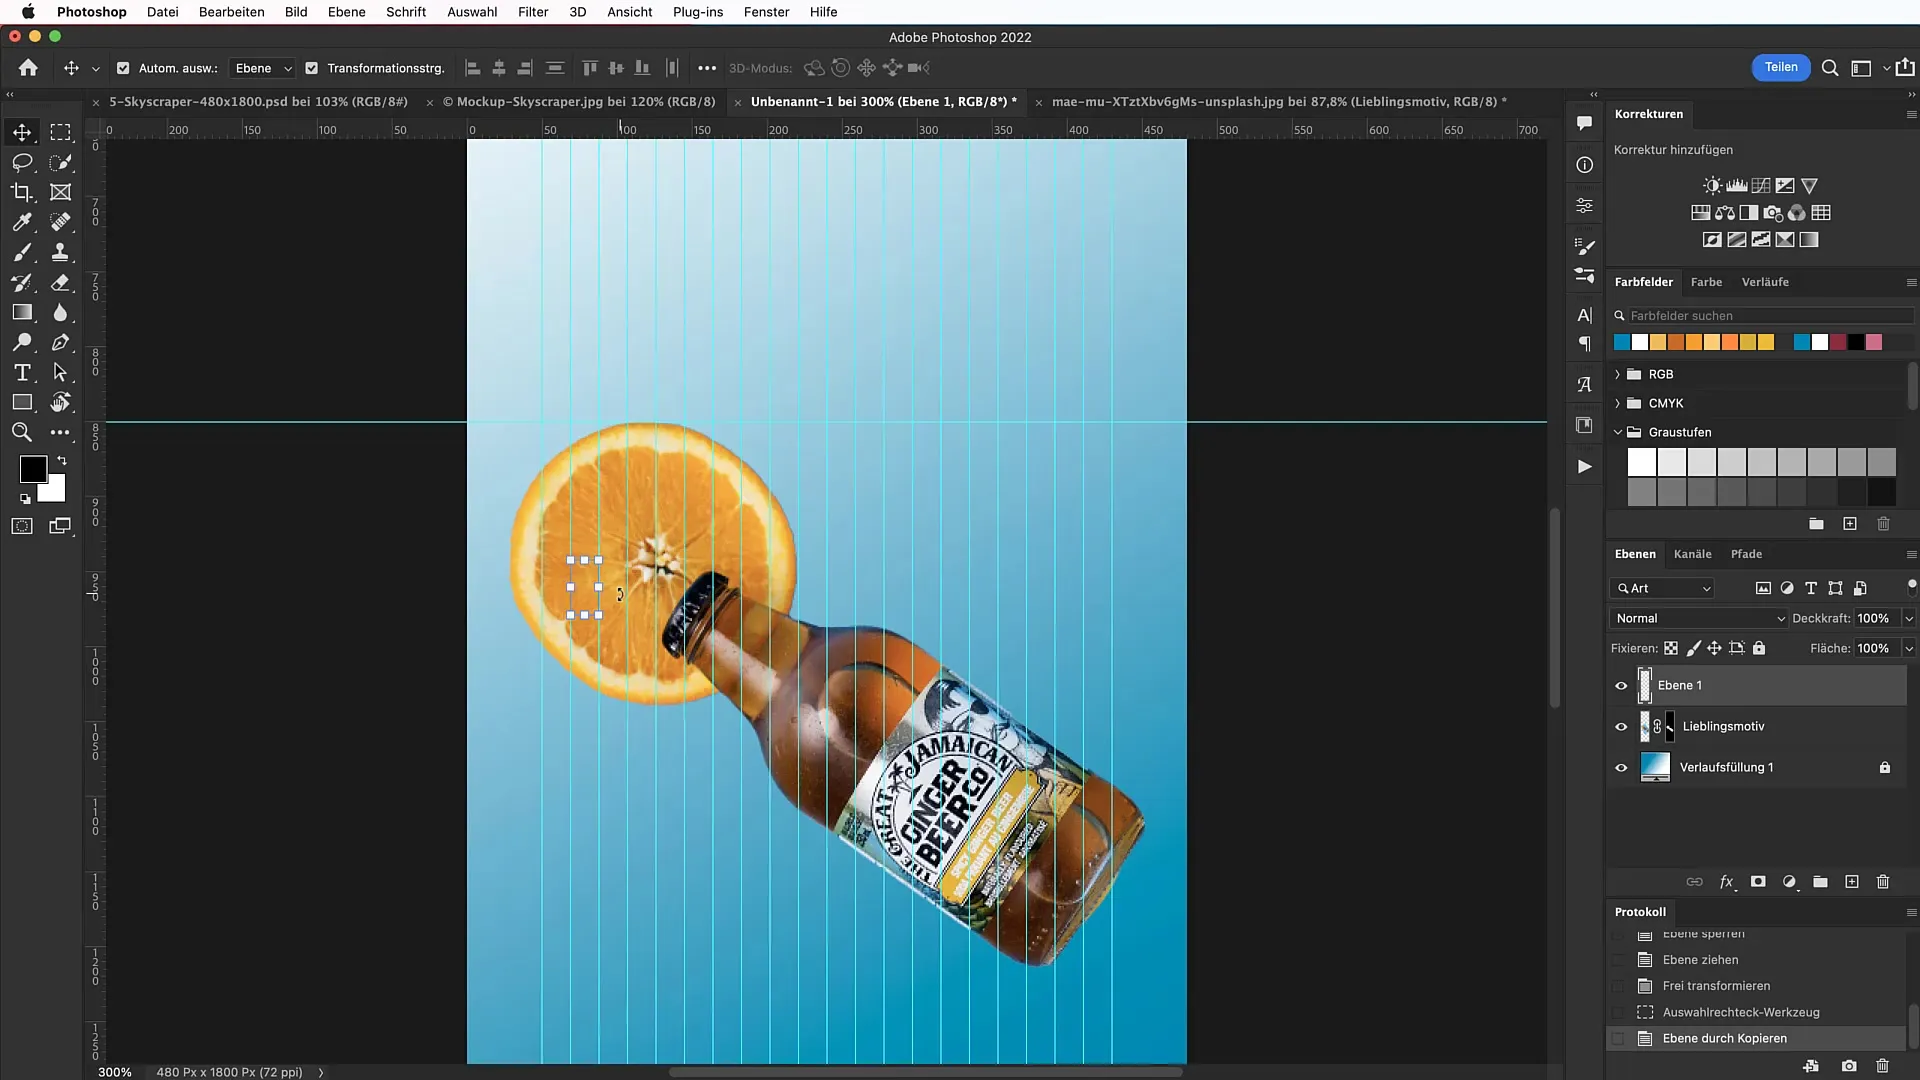Switch to the Pfade tab
This screenshot has height=1080, width=1920.
coord(1746,554)
